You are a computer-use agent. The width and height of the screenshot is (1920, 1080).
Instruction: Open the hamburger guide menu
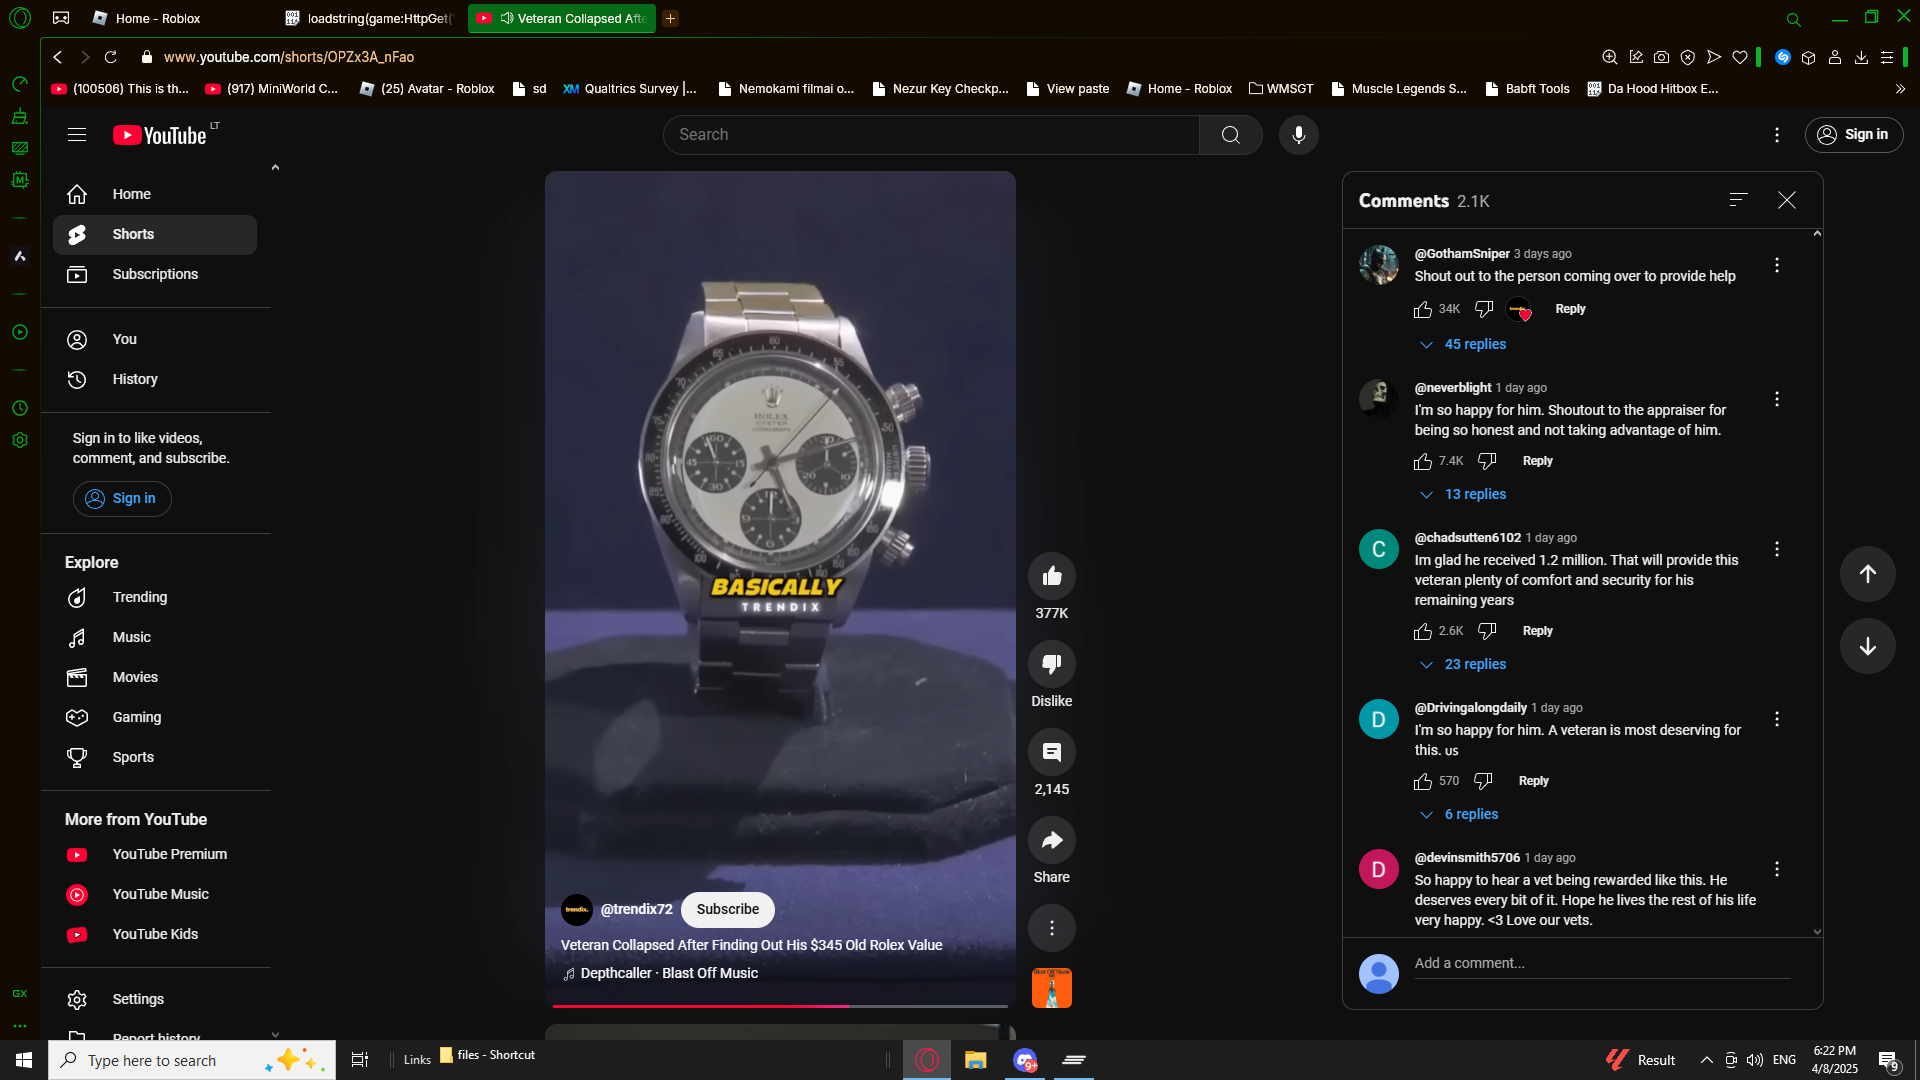click(x=77, y=135)
